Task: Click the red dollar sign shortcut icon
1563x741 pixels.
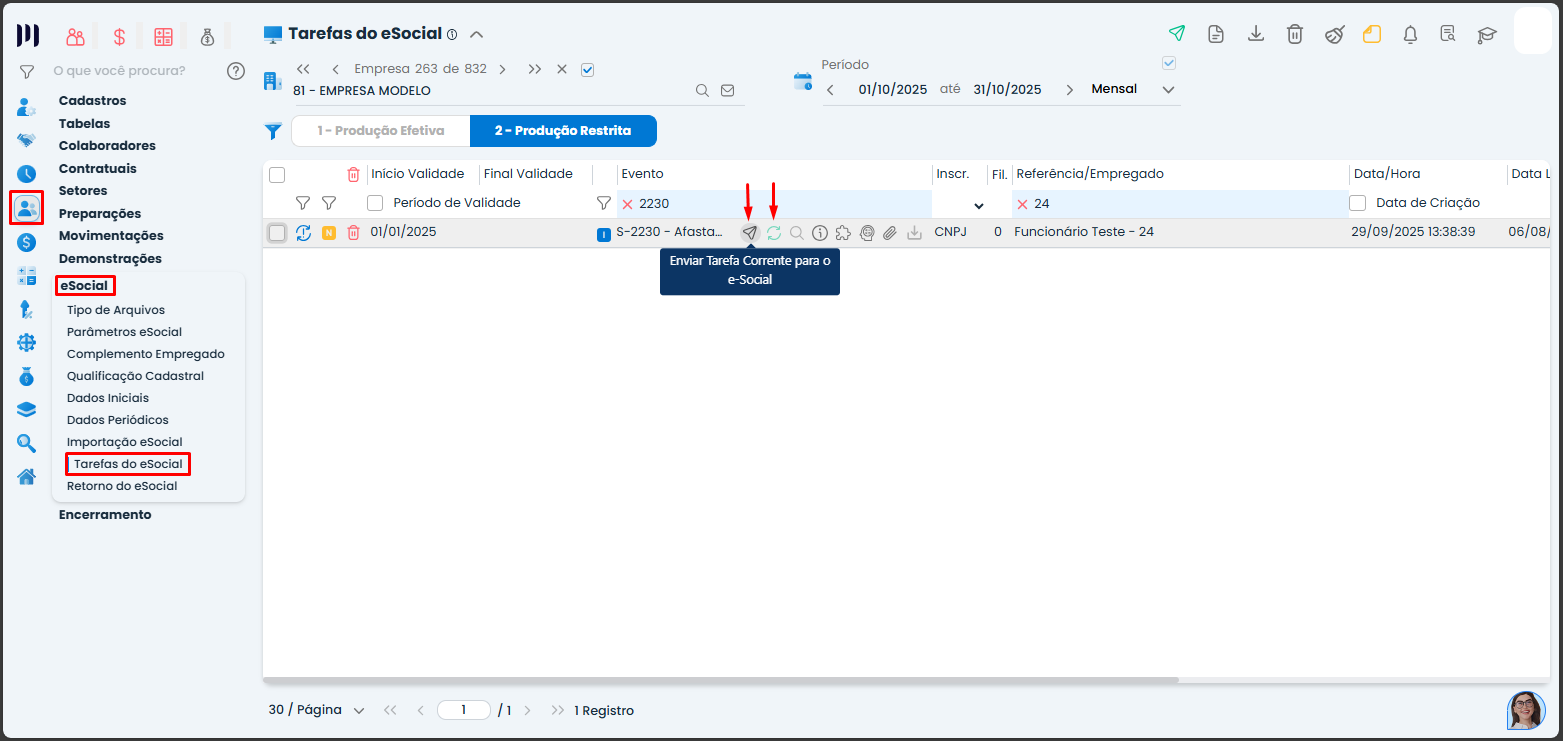Action: [x=120, y=37]
